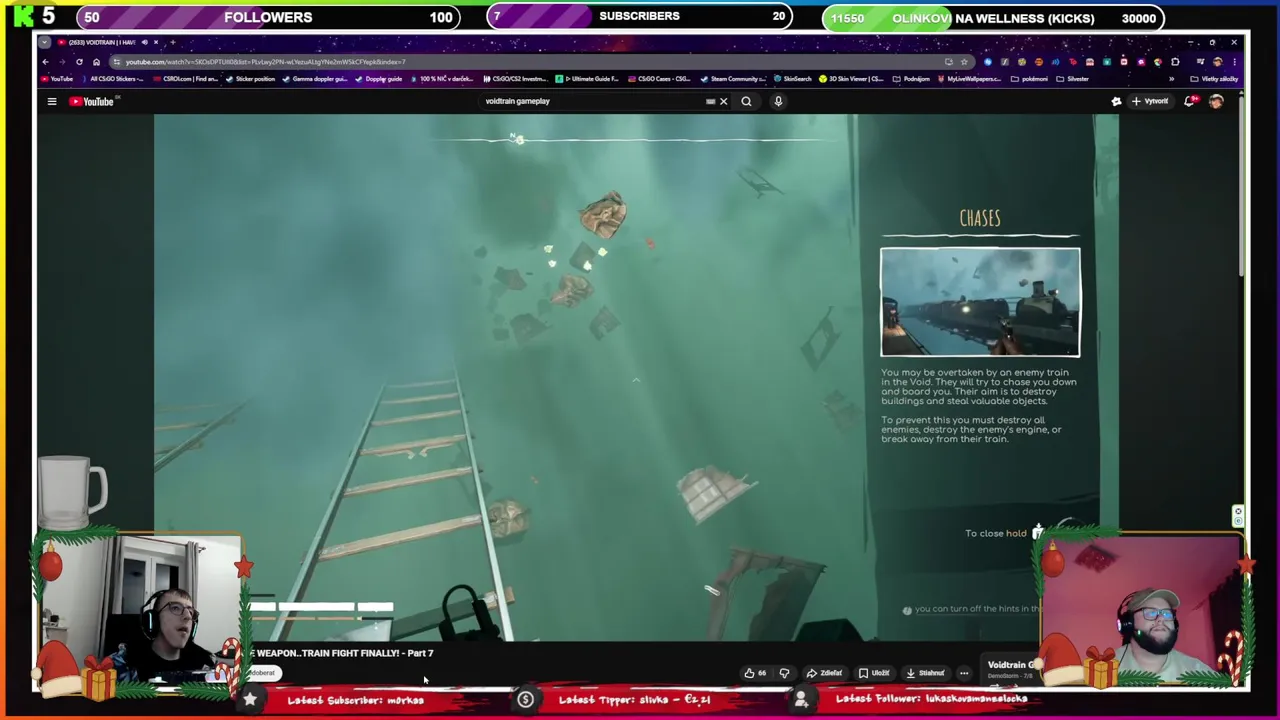Open 'Doppler guide' bookmark

pyautogui.click(x=378, y=79)
